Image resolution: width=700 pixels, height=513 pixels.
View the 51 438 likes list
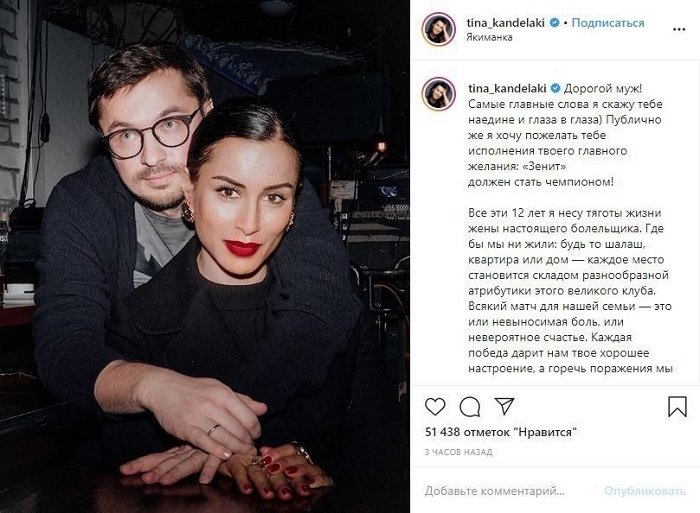(x=500, y=432)
